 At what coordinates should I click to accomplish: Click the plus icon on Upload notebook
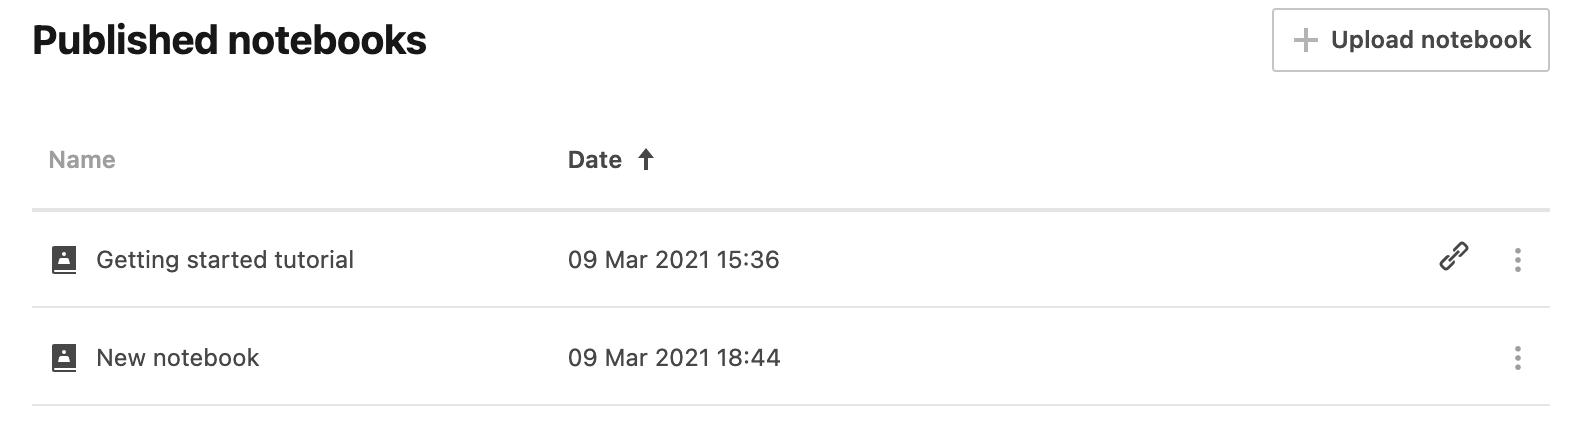(1305, 40)
